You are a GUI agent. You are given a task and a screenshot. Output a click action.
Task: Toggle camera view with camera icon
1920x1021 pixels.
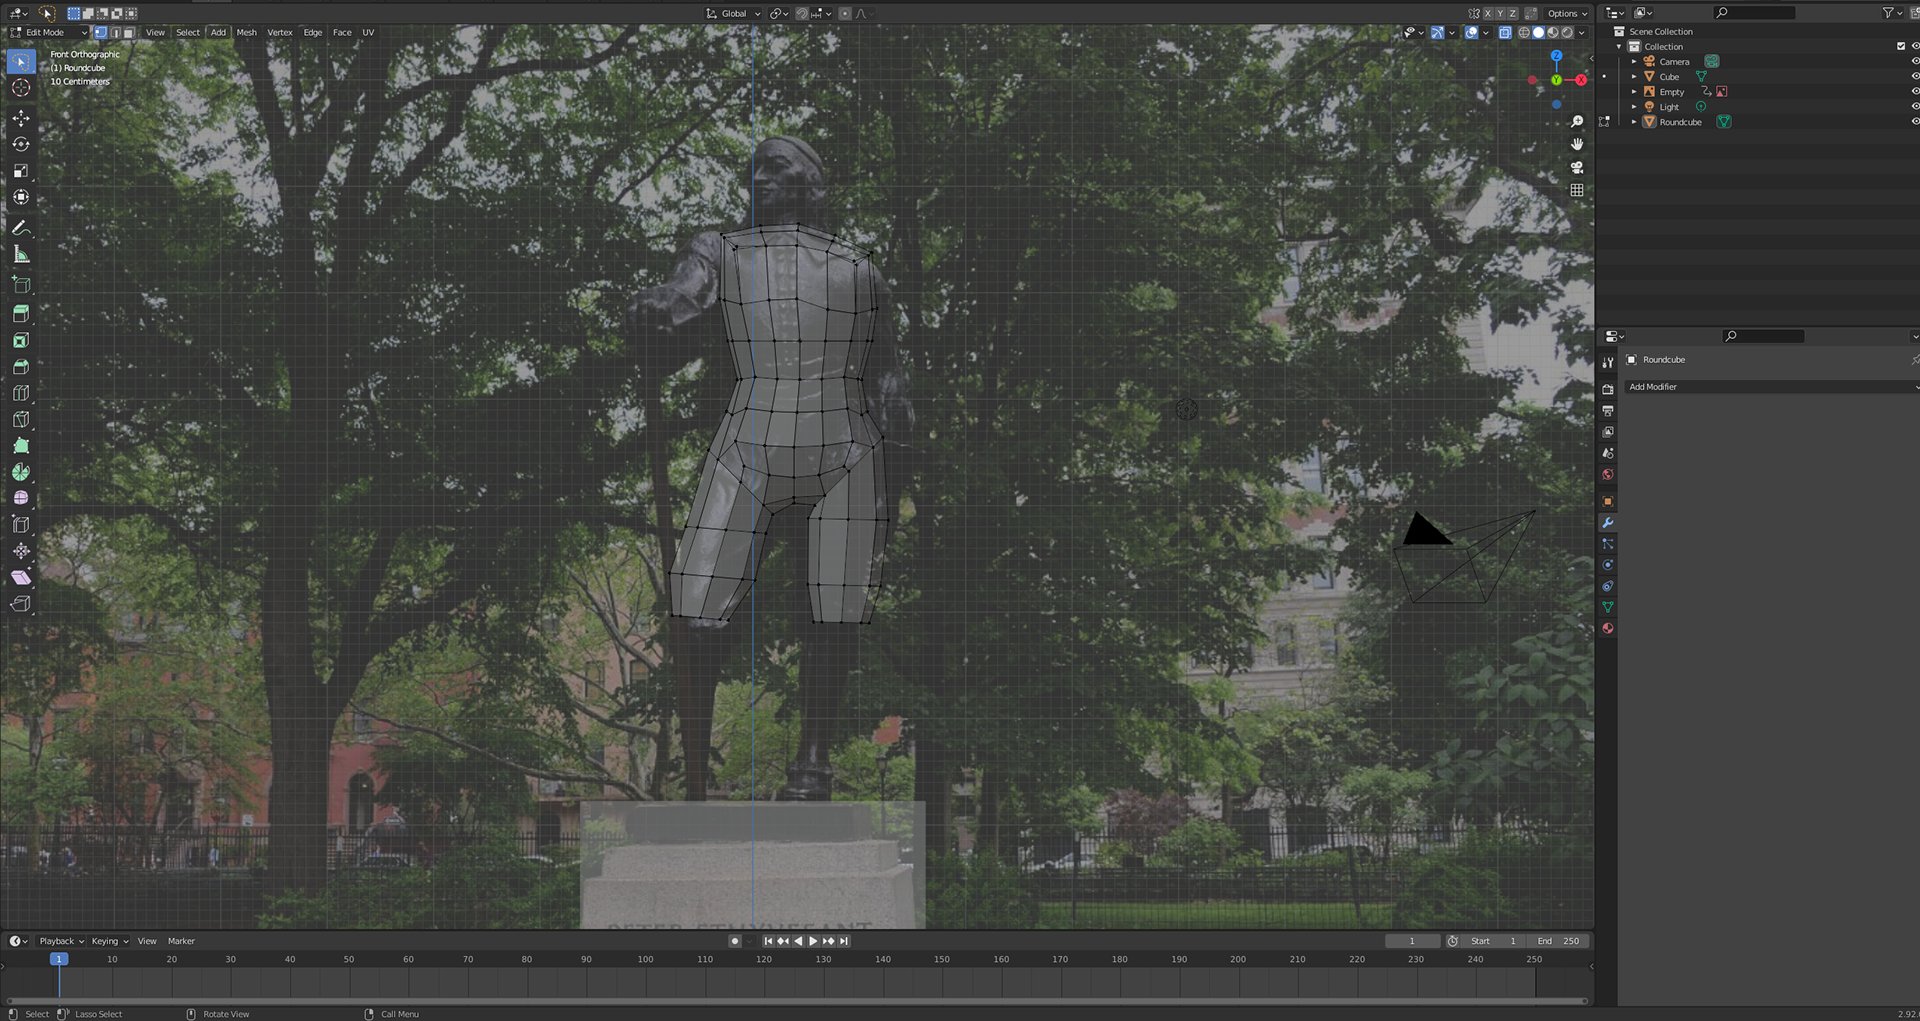pos(1577,167)
